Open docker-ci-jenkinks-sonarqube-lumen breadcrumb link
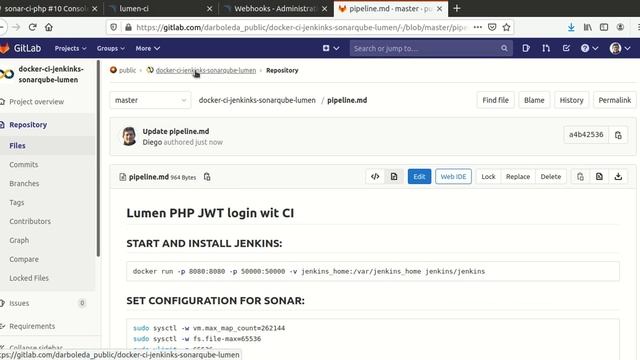Image resolution: width=640 pixels, height=360 pixels. (206, 70)
